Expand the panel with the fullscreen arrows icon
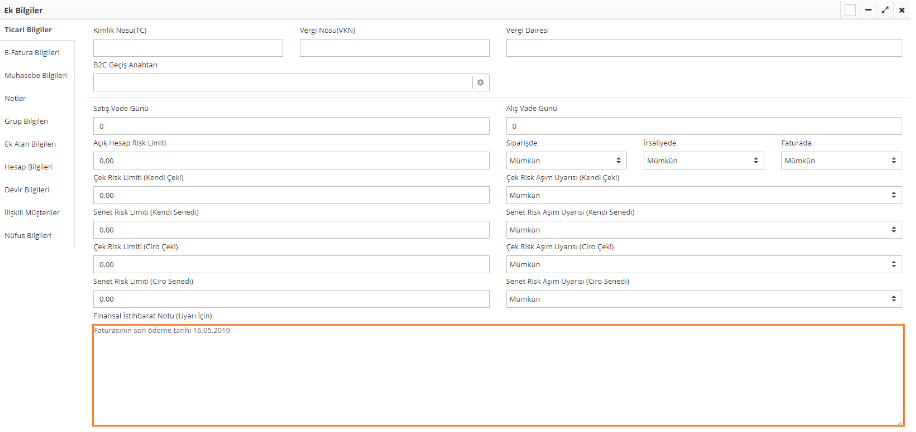This screenshot has width=916, height=432. coord(885,9)
